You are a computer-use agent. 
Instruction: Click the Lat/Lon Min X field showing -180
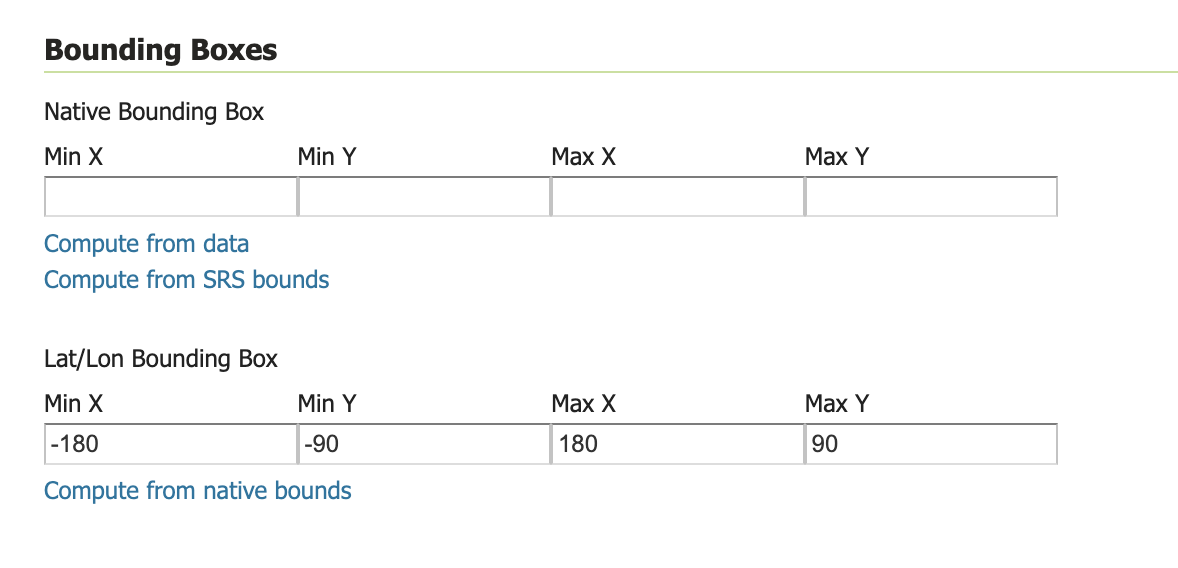pos(170,444)
